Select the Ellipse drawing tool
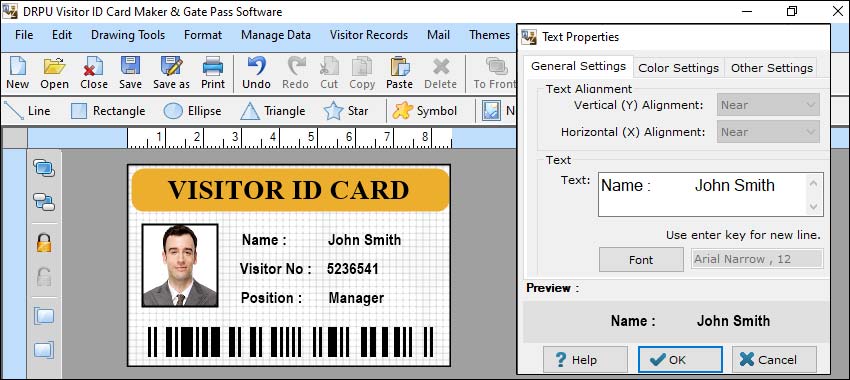The image size is (850, 380). click(192, 111)
